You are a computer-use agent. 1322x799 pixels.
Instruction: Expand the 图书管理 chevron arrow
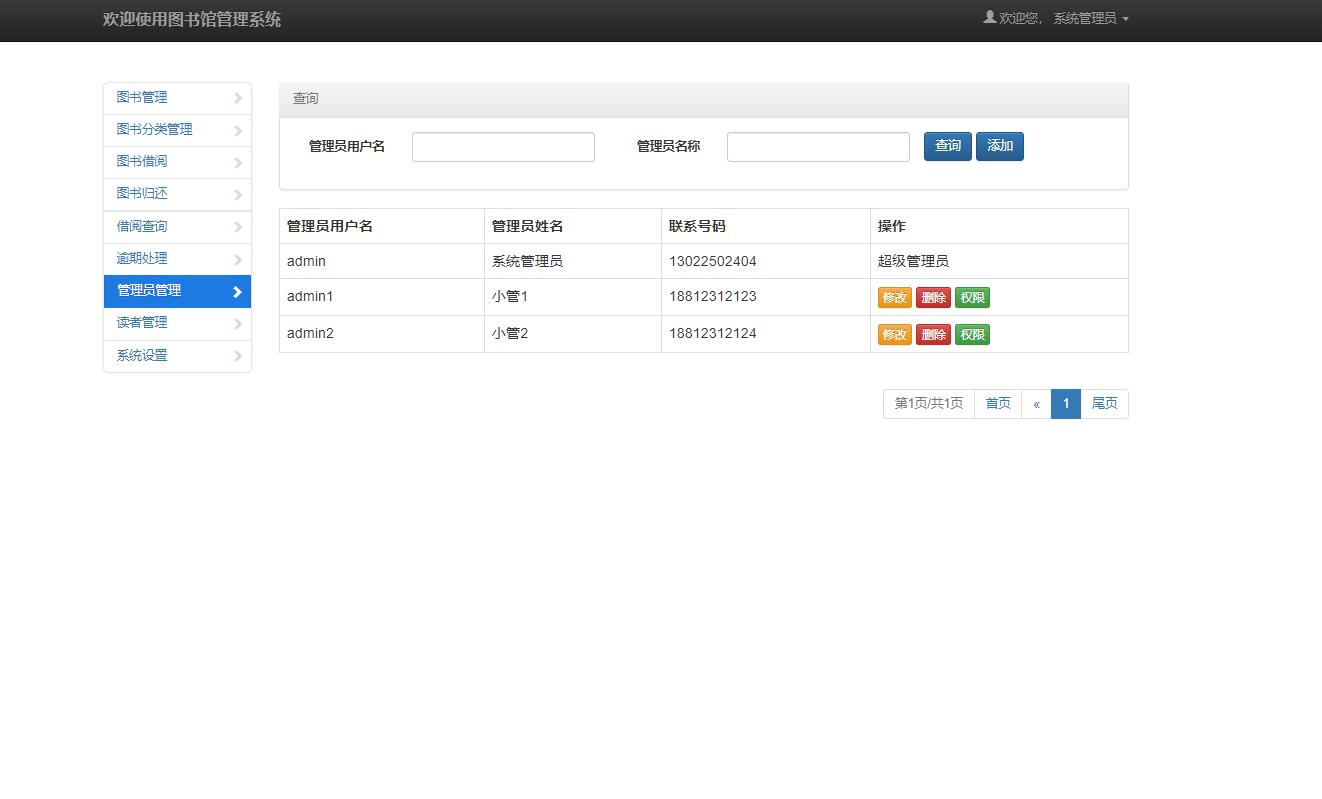[x=237, y=97]
